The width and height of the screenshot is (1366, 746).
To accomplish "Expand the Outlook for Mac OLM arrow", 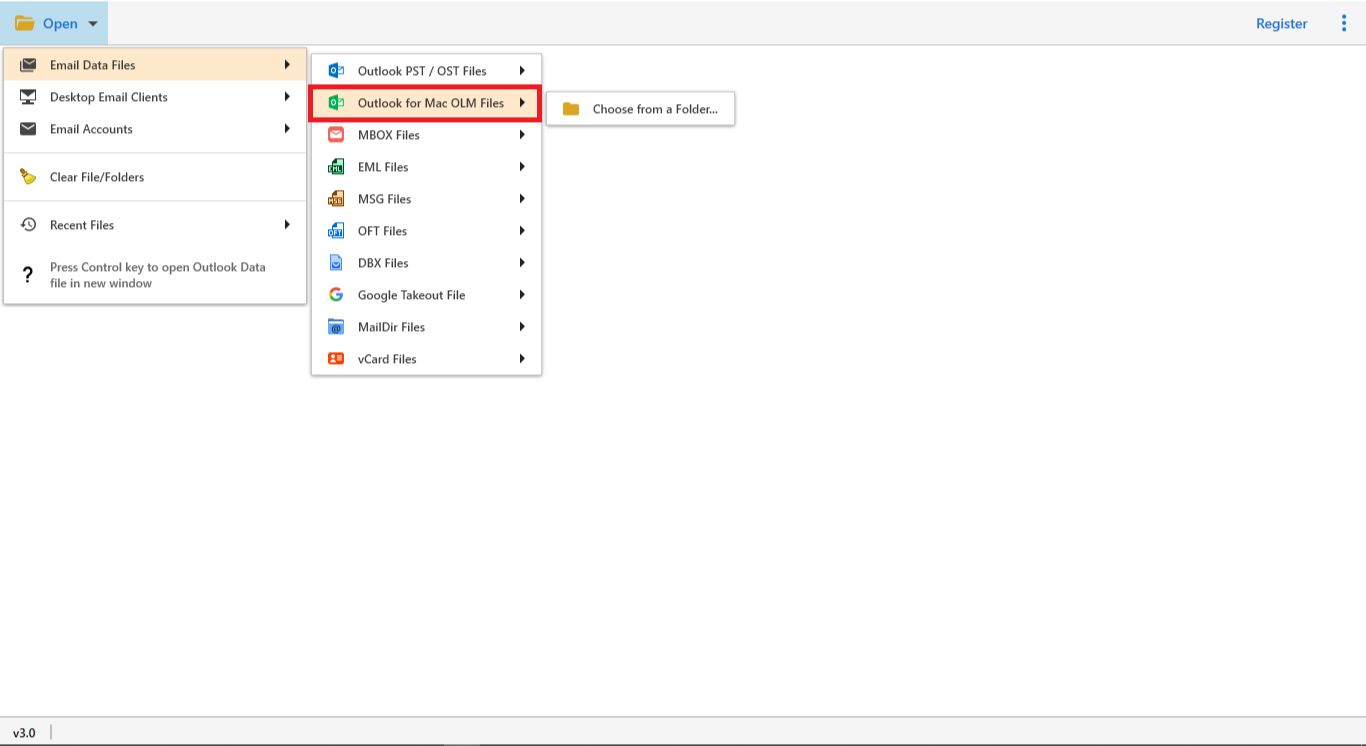I will click(x=522, y=103).
